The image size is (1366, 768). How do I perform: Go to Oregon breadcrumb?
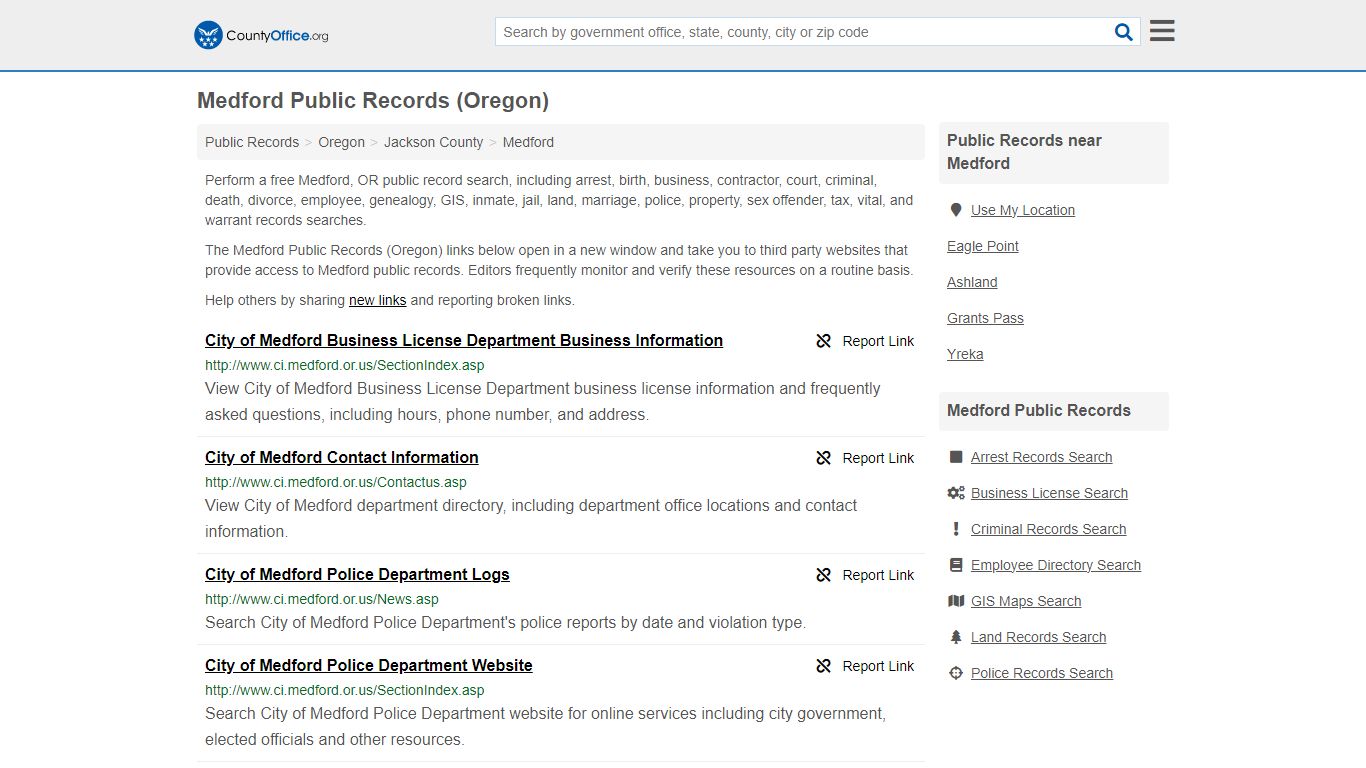342,142
